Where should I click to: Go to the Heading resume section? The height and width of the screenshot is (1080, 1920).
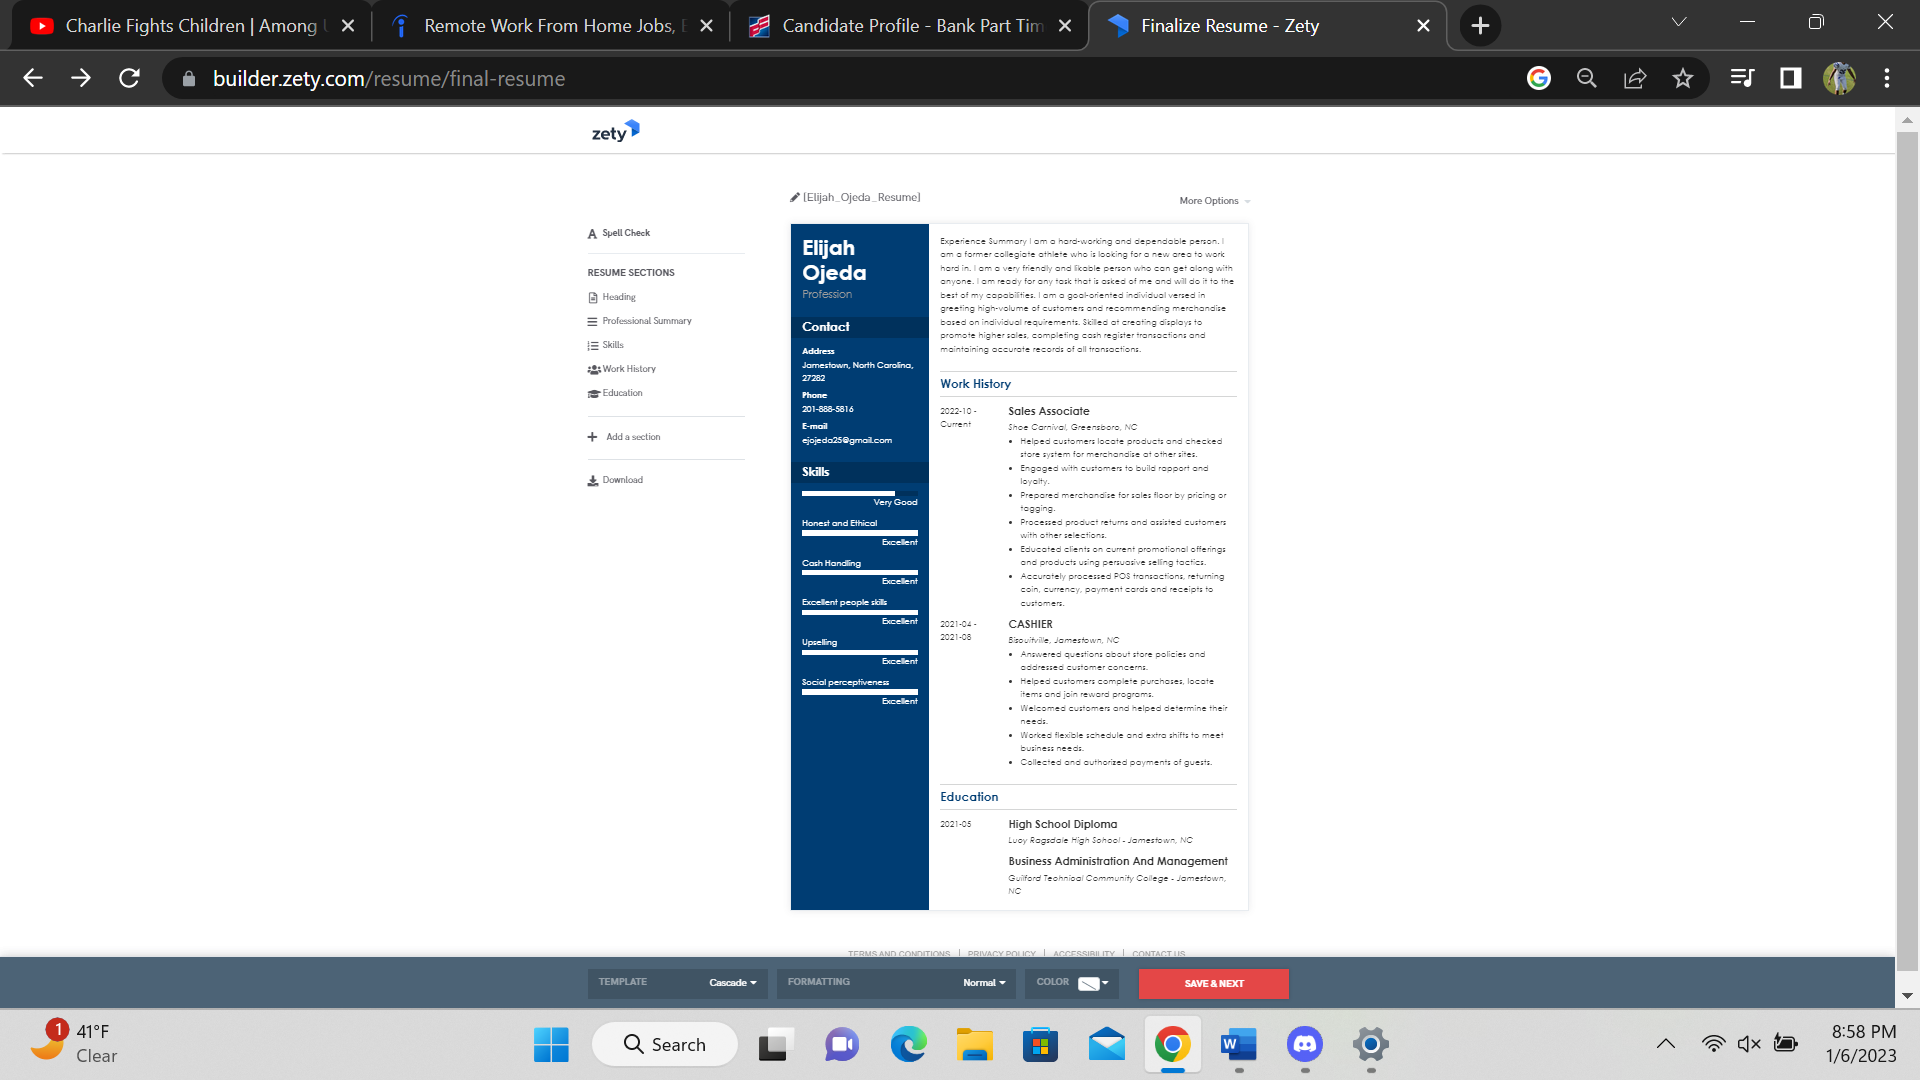[612, 297]
